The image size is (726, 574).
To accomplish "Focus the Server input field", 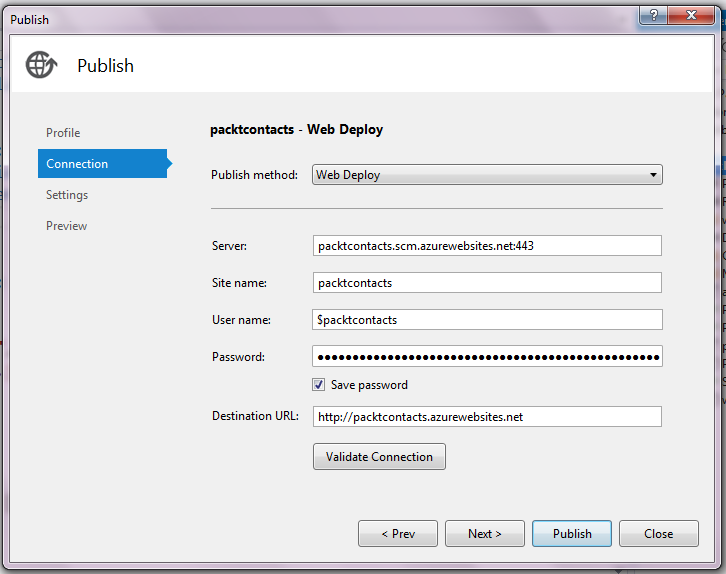I will (x=487, y=245).
